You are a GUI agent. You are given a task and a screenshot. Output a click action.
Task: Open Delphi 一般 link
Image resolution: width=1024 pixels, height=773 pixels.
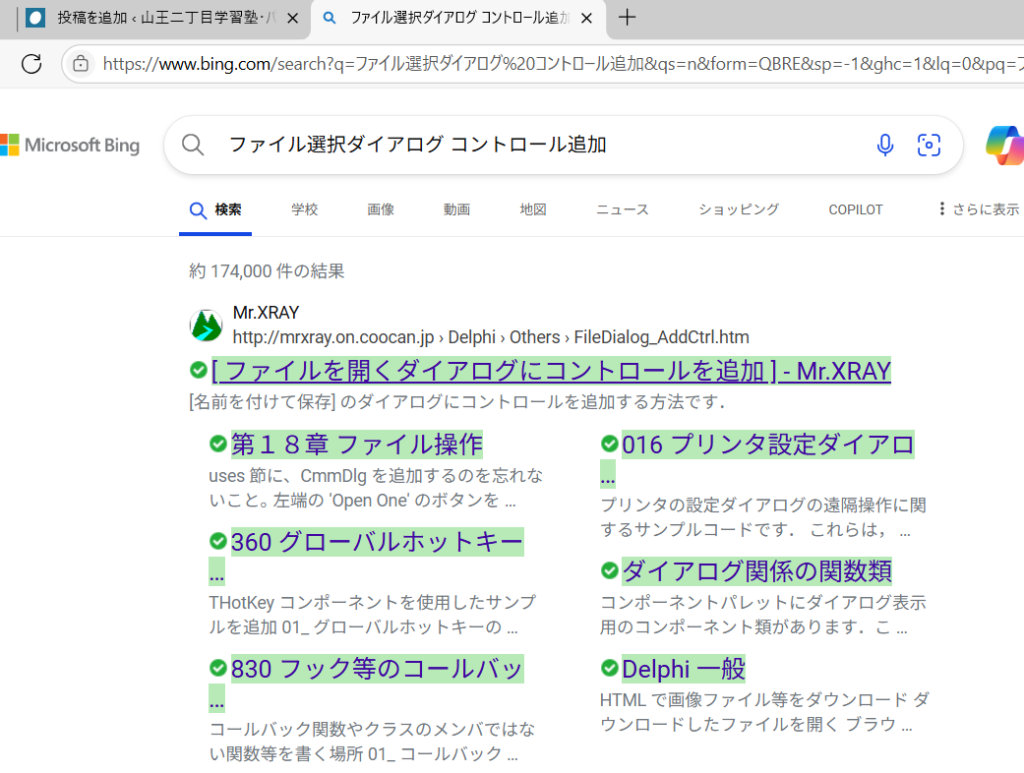click(683, 669)
